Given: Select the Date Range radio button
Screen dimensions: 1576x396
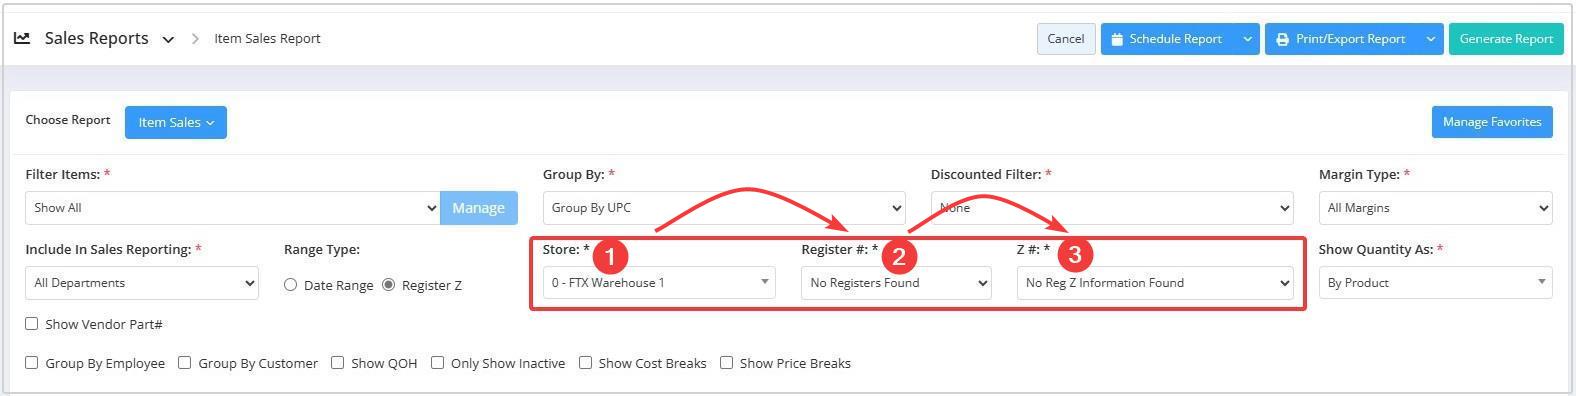Looking at the screenshot, I should coord(290,285).
